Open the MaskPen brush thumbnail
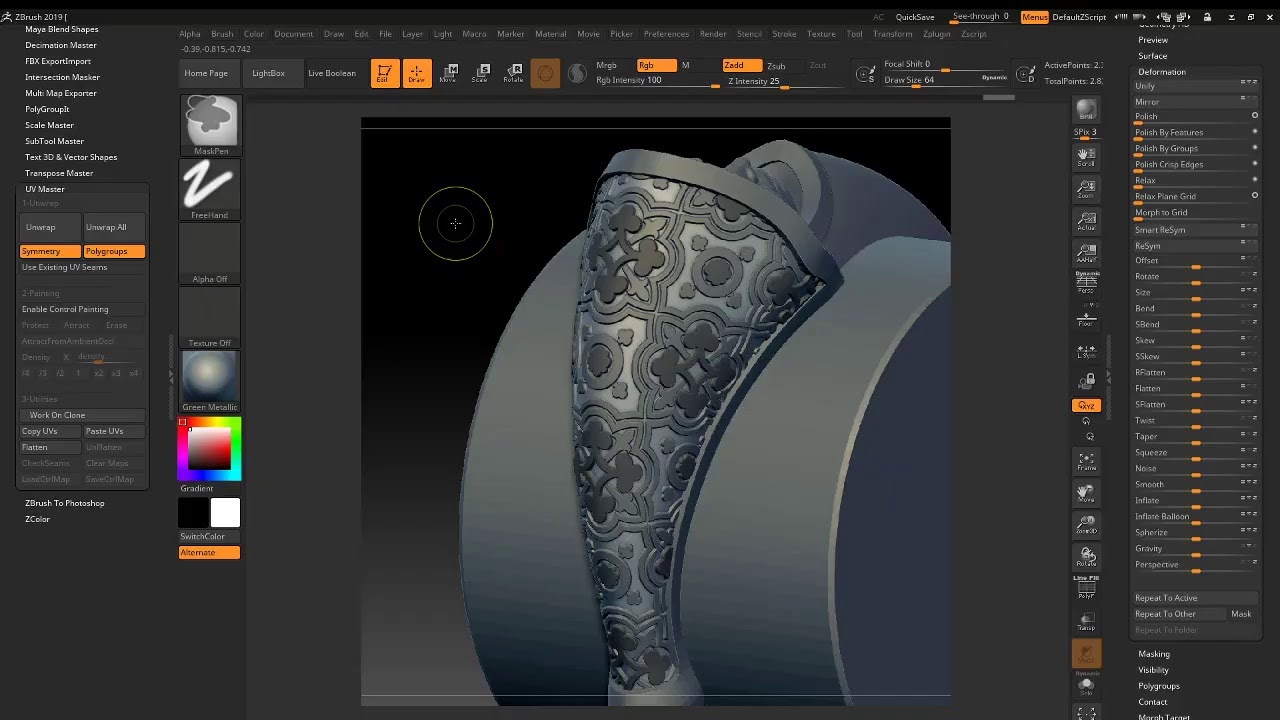This screenshot has height=720, width=1280. (x=210, y=125)
